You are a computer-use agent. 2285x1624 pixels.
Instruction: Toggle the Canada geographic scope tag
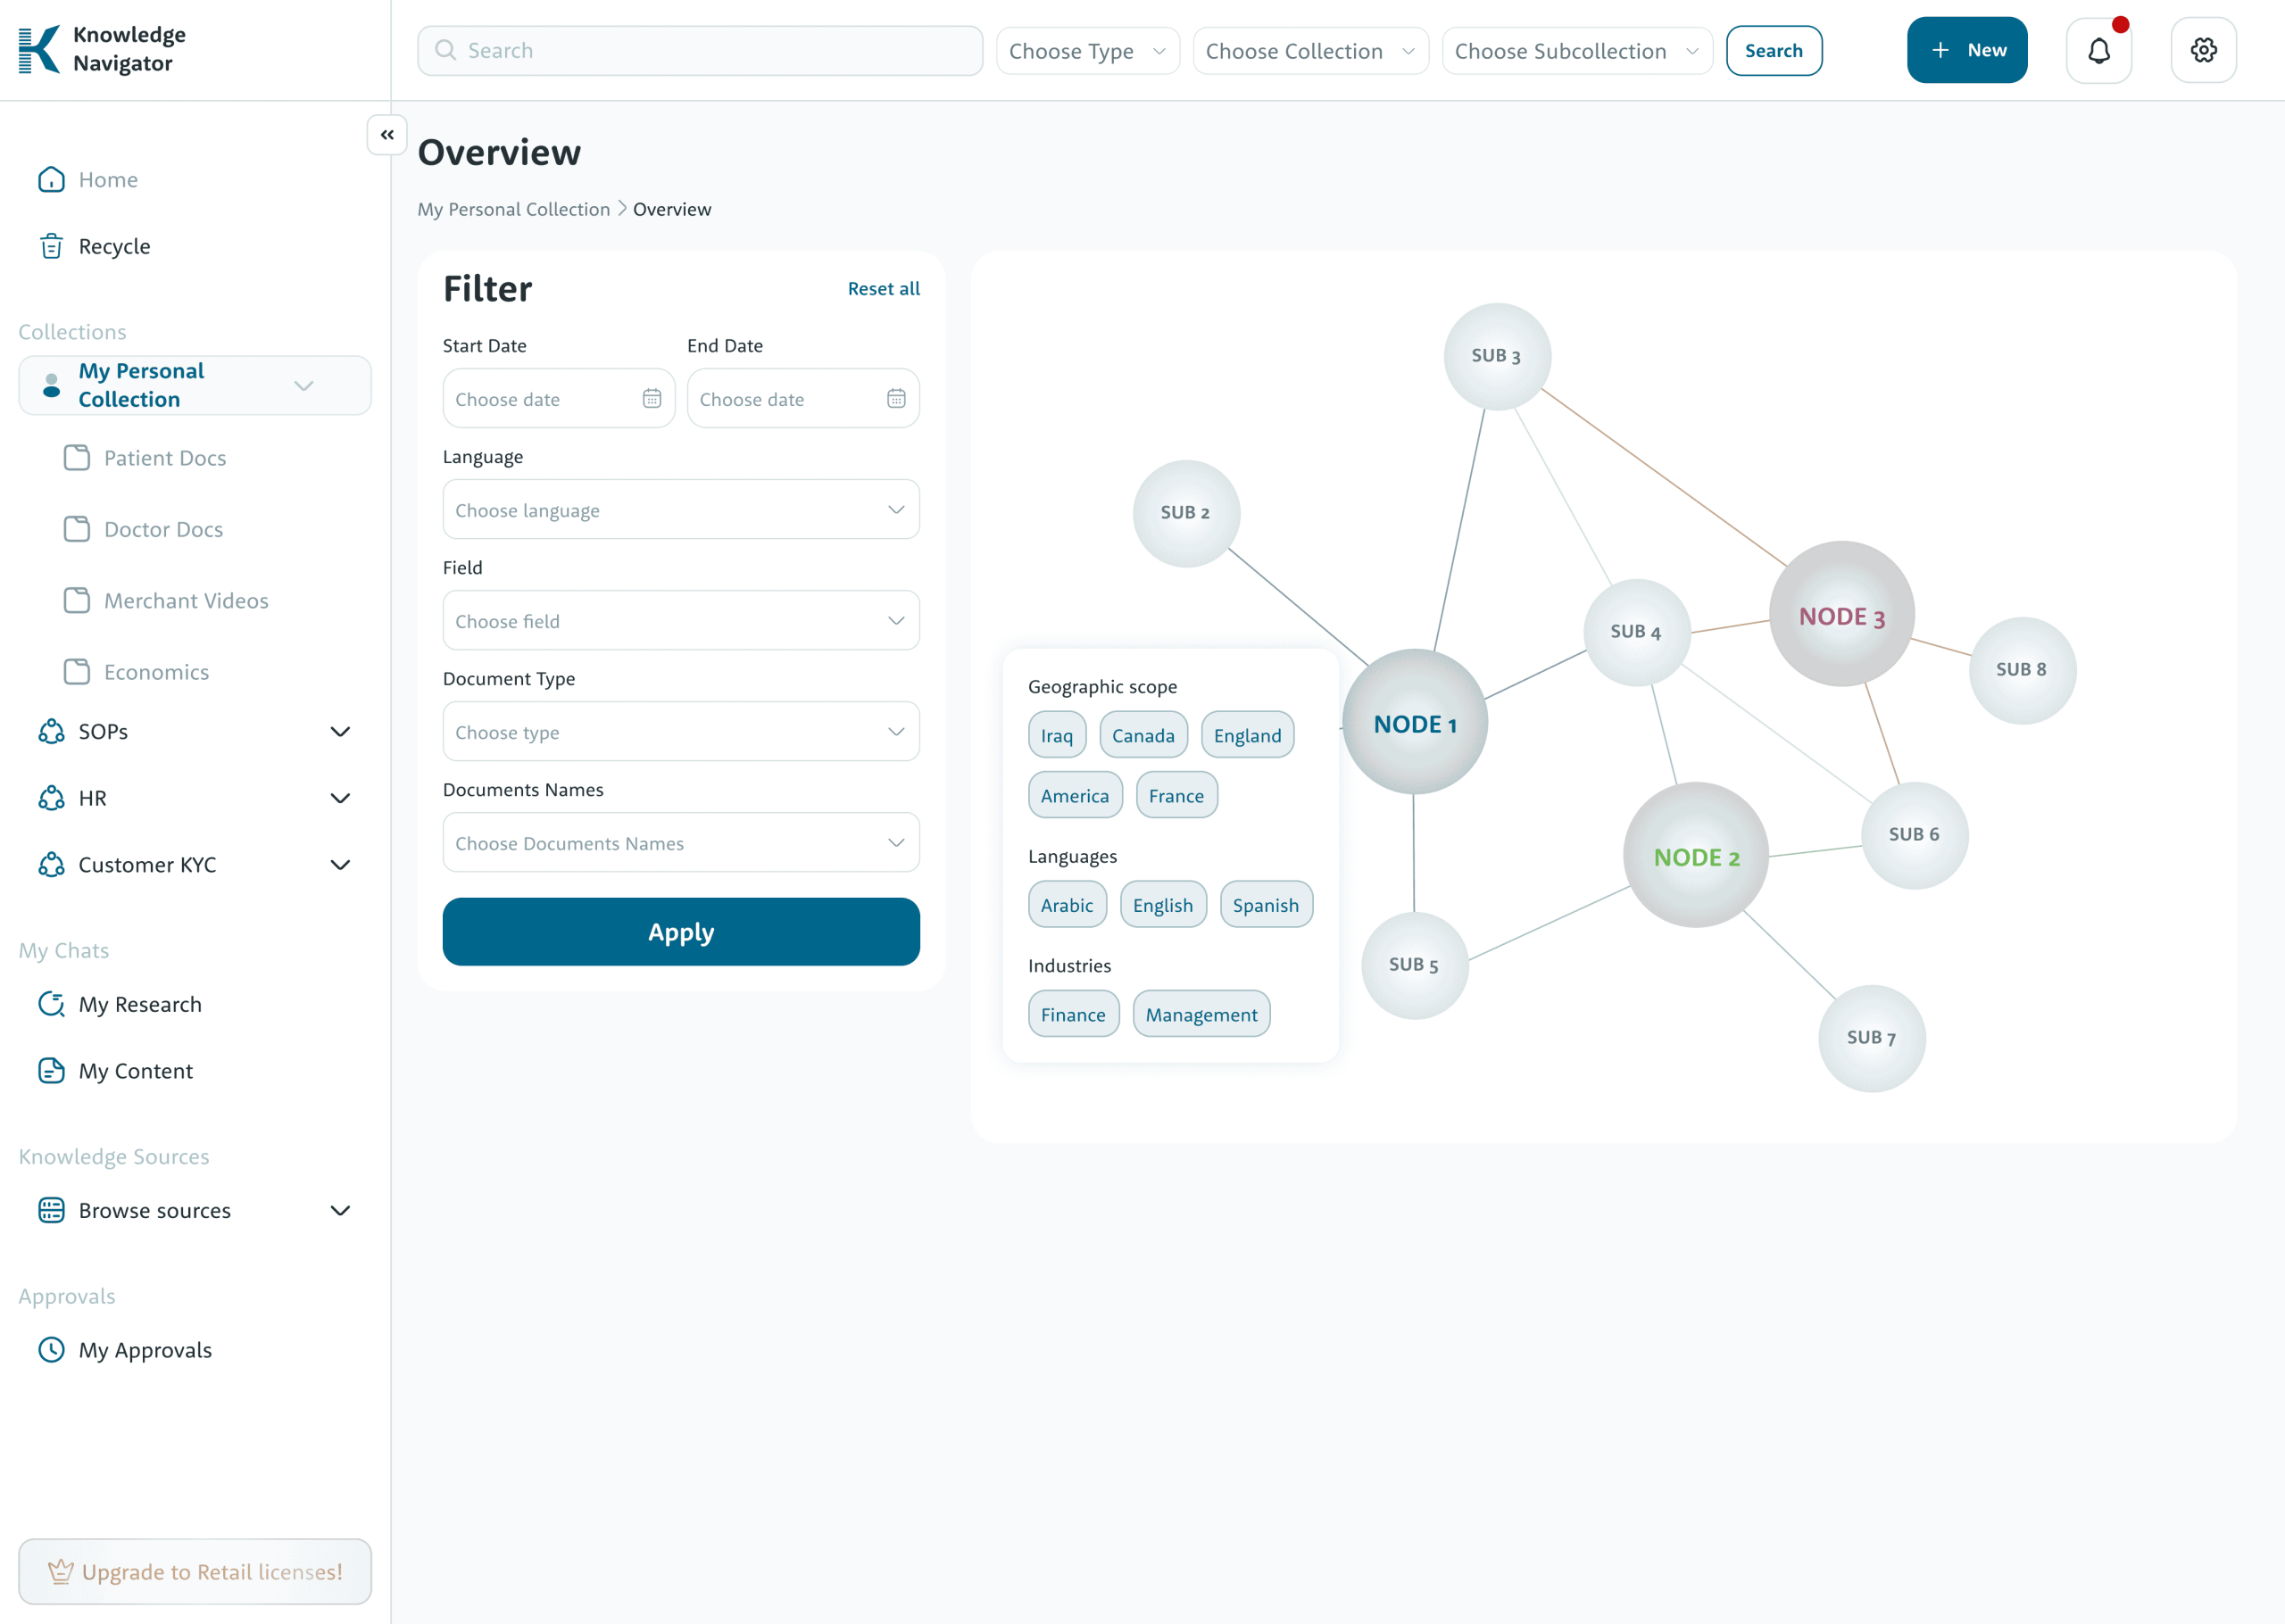point(1143,736)
